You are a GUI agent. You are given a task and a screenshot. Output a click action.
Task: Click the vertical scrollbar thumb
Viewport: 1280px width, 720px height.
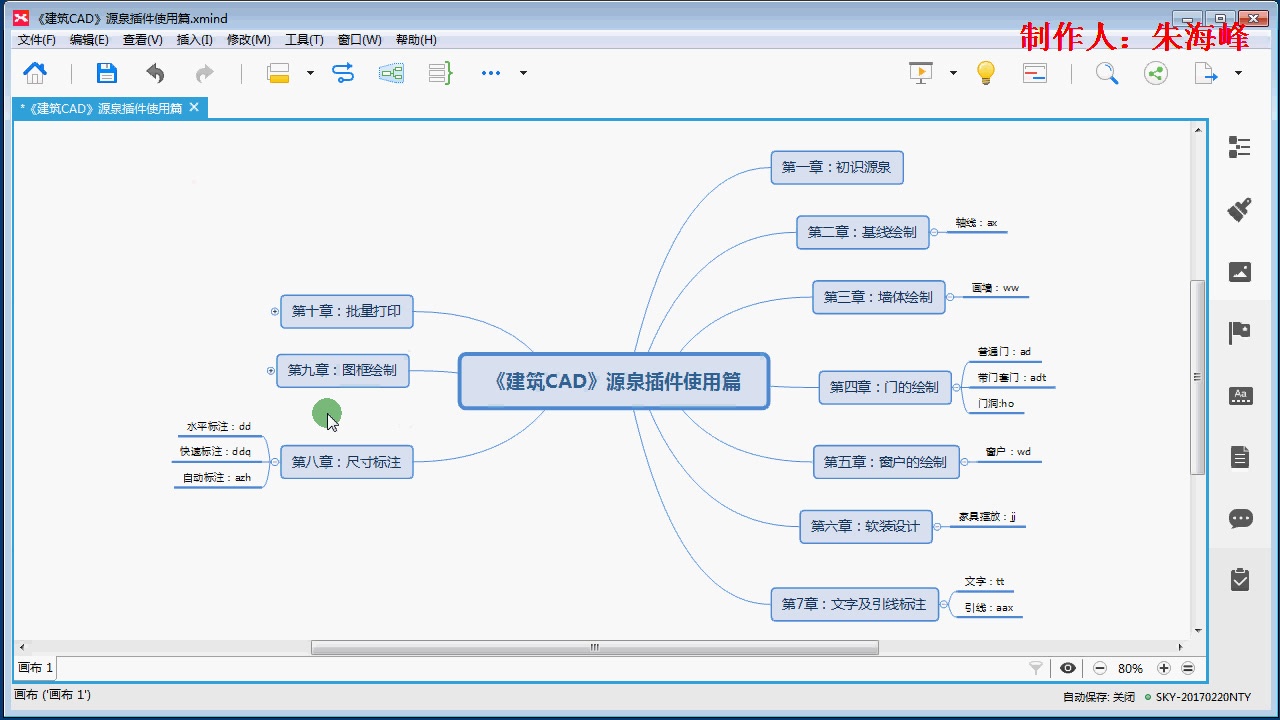pos(1197,377)
